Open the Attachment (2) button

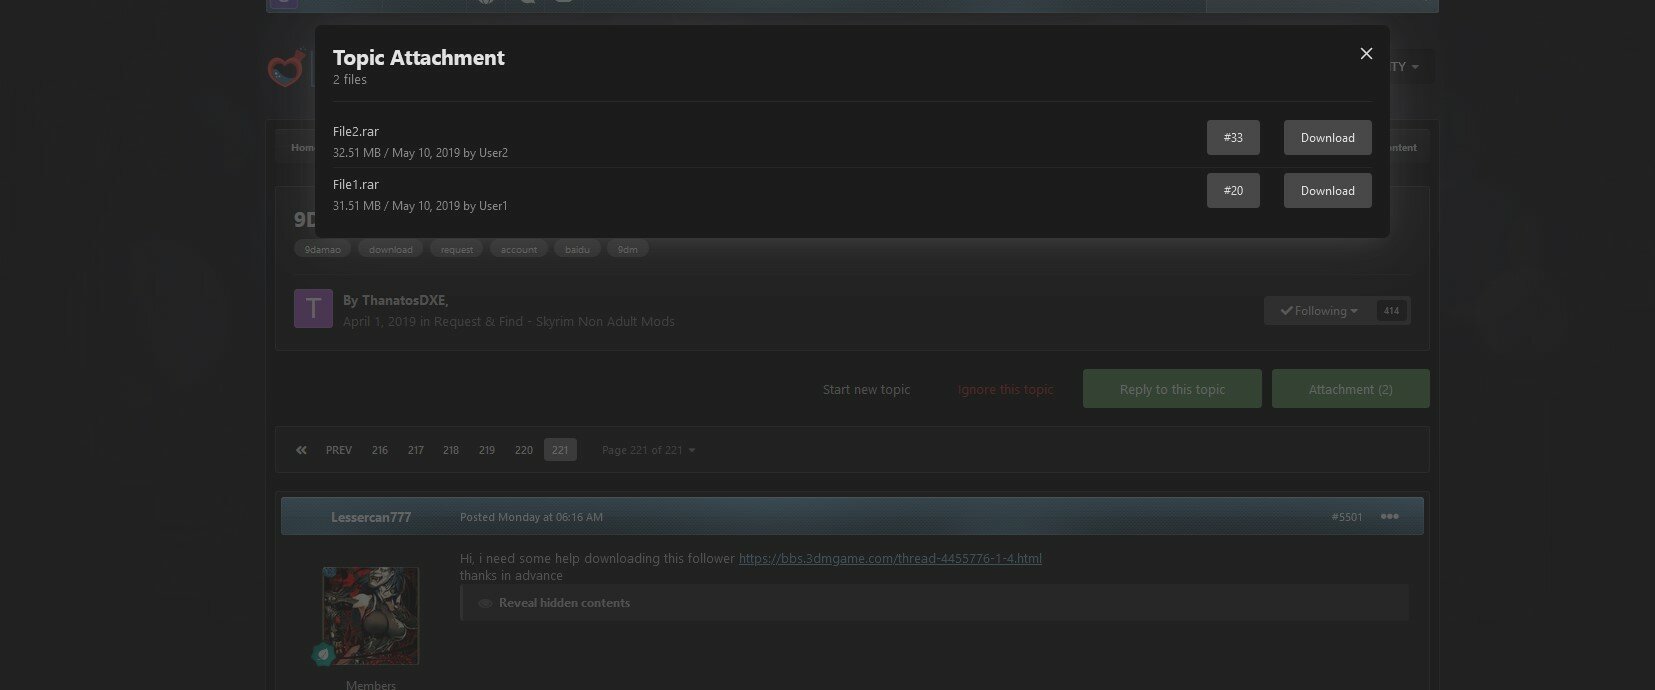(x=1350, y=389)
